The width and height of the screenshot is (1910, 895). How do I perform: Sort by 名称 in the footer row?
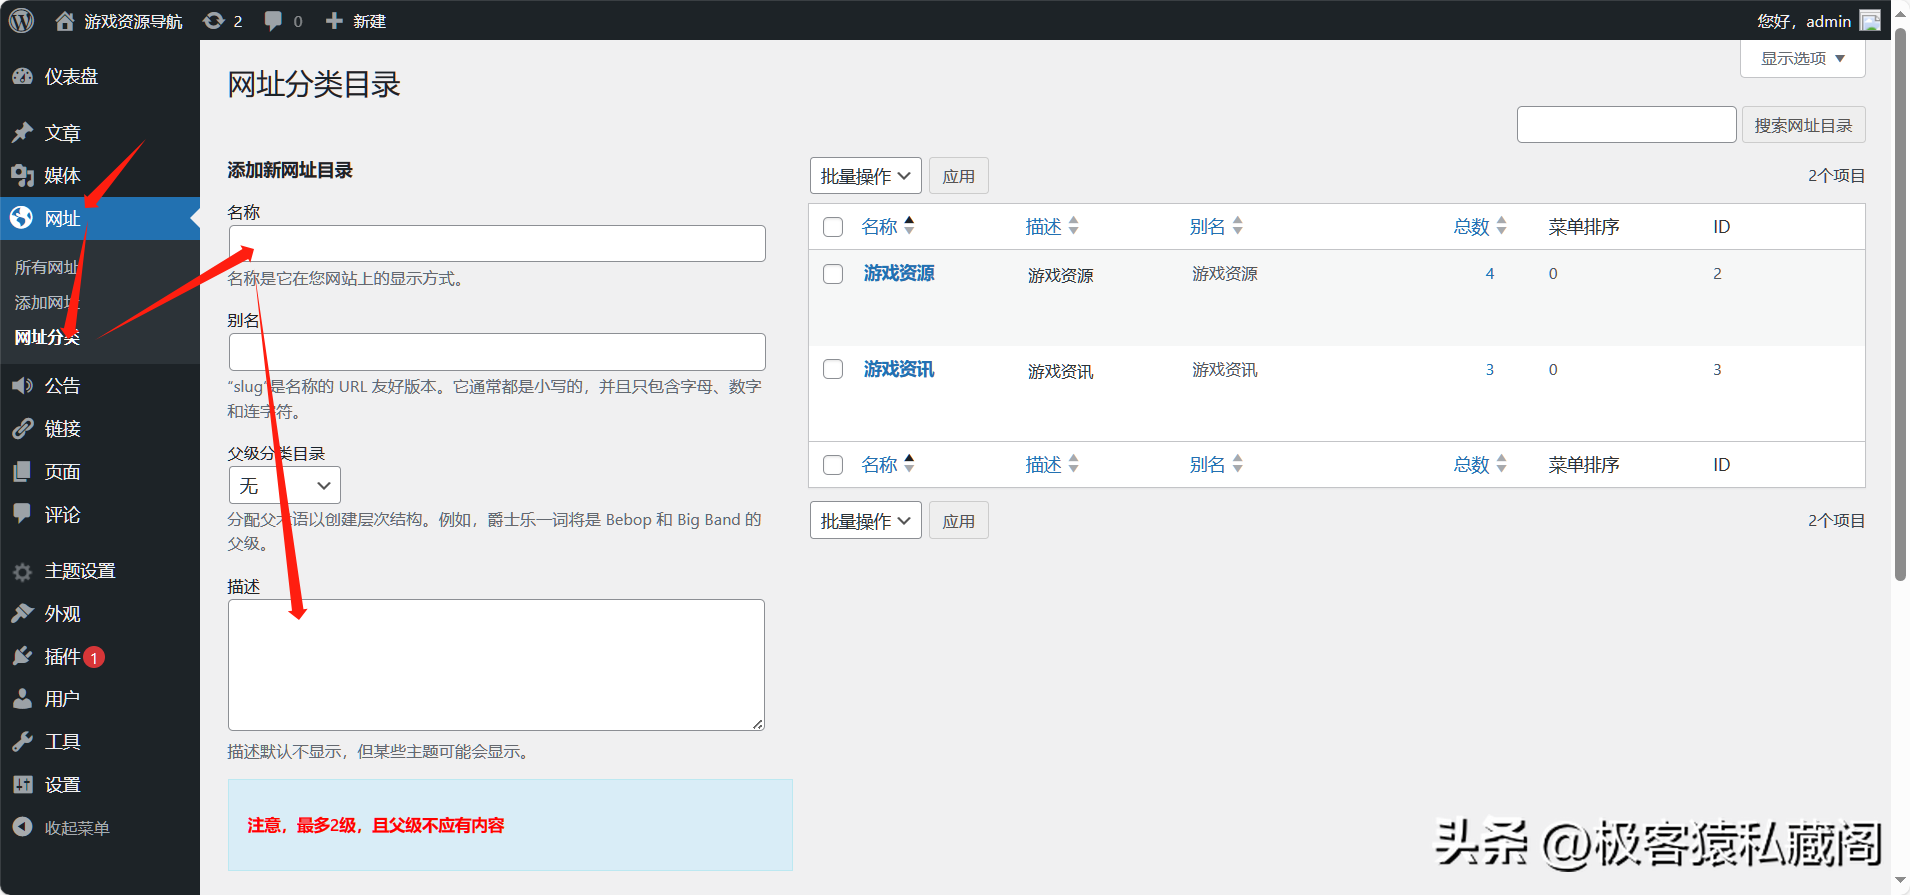(x=888, y=465)
